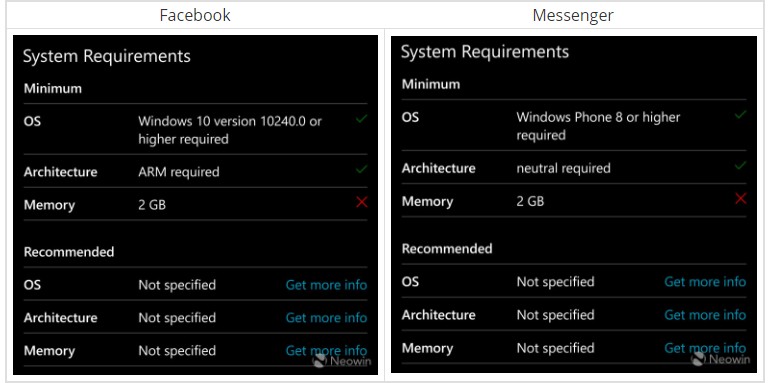The width and height of the screenshot is (770, 383).
Task: Click 'Not specified' for Facebook recommended Memory
Action: 177,351
